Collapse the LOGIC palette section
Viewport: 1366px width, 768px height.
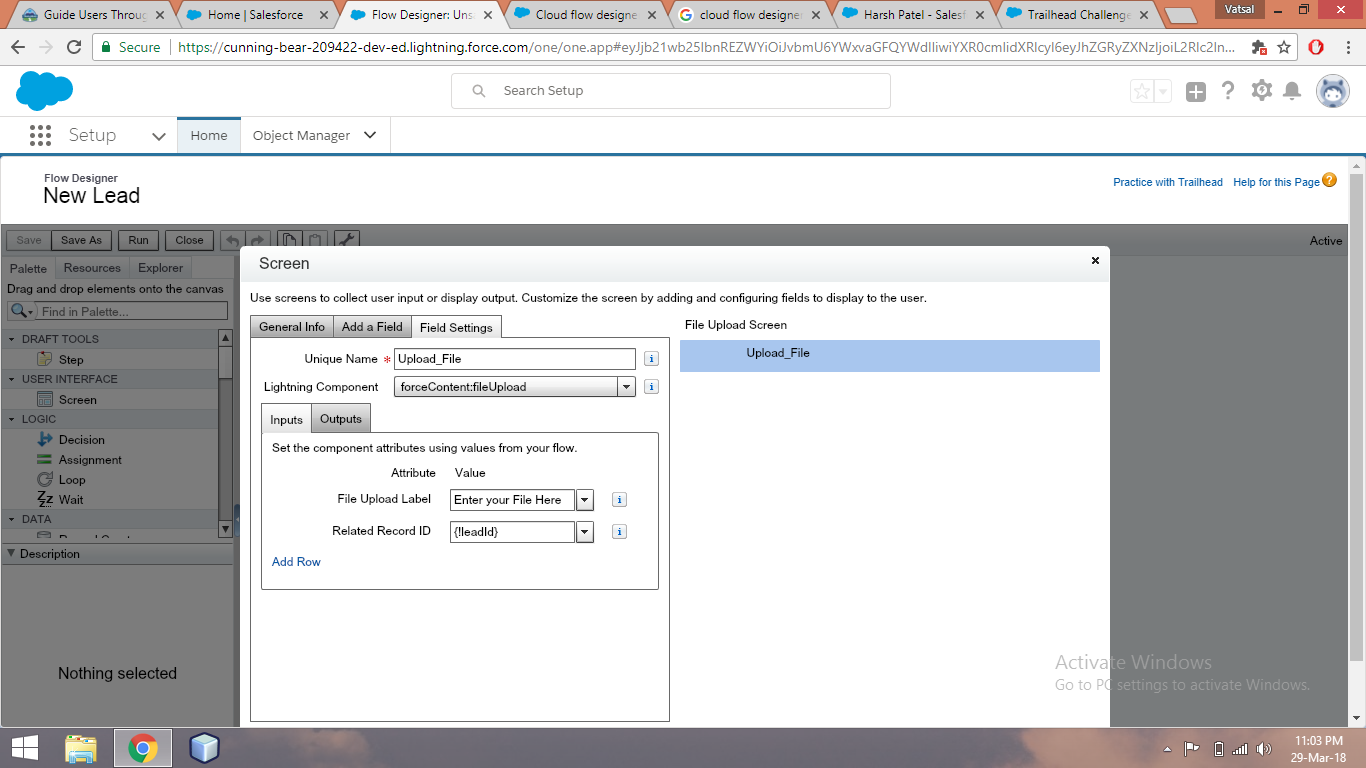pos(12,419)
